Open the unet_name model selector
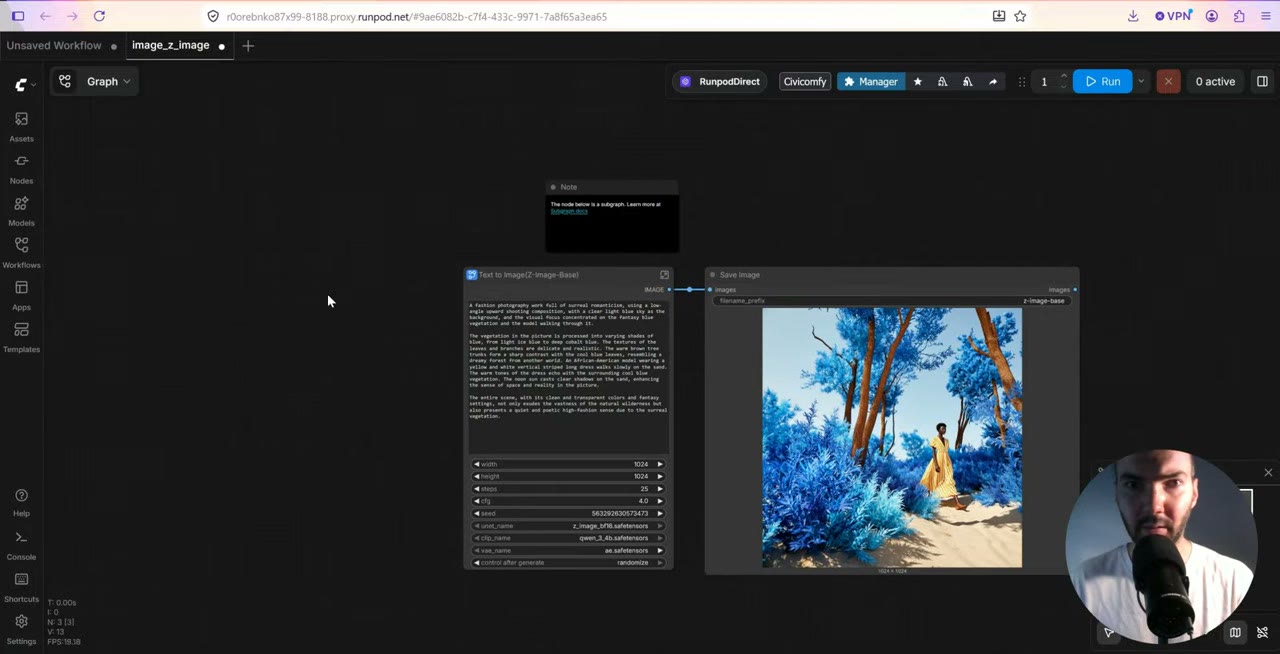 coord(568,526)
